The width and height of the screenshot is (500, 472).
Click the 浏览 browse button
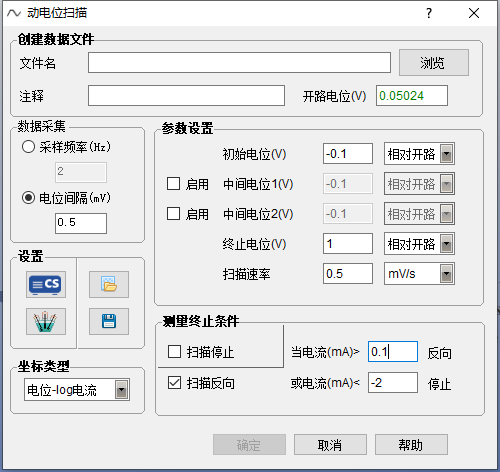pyautogui.click(x=434, y=63)
